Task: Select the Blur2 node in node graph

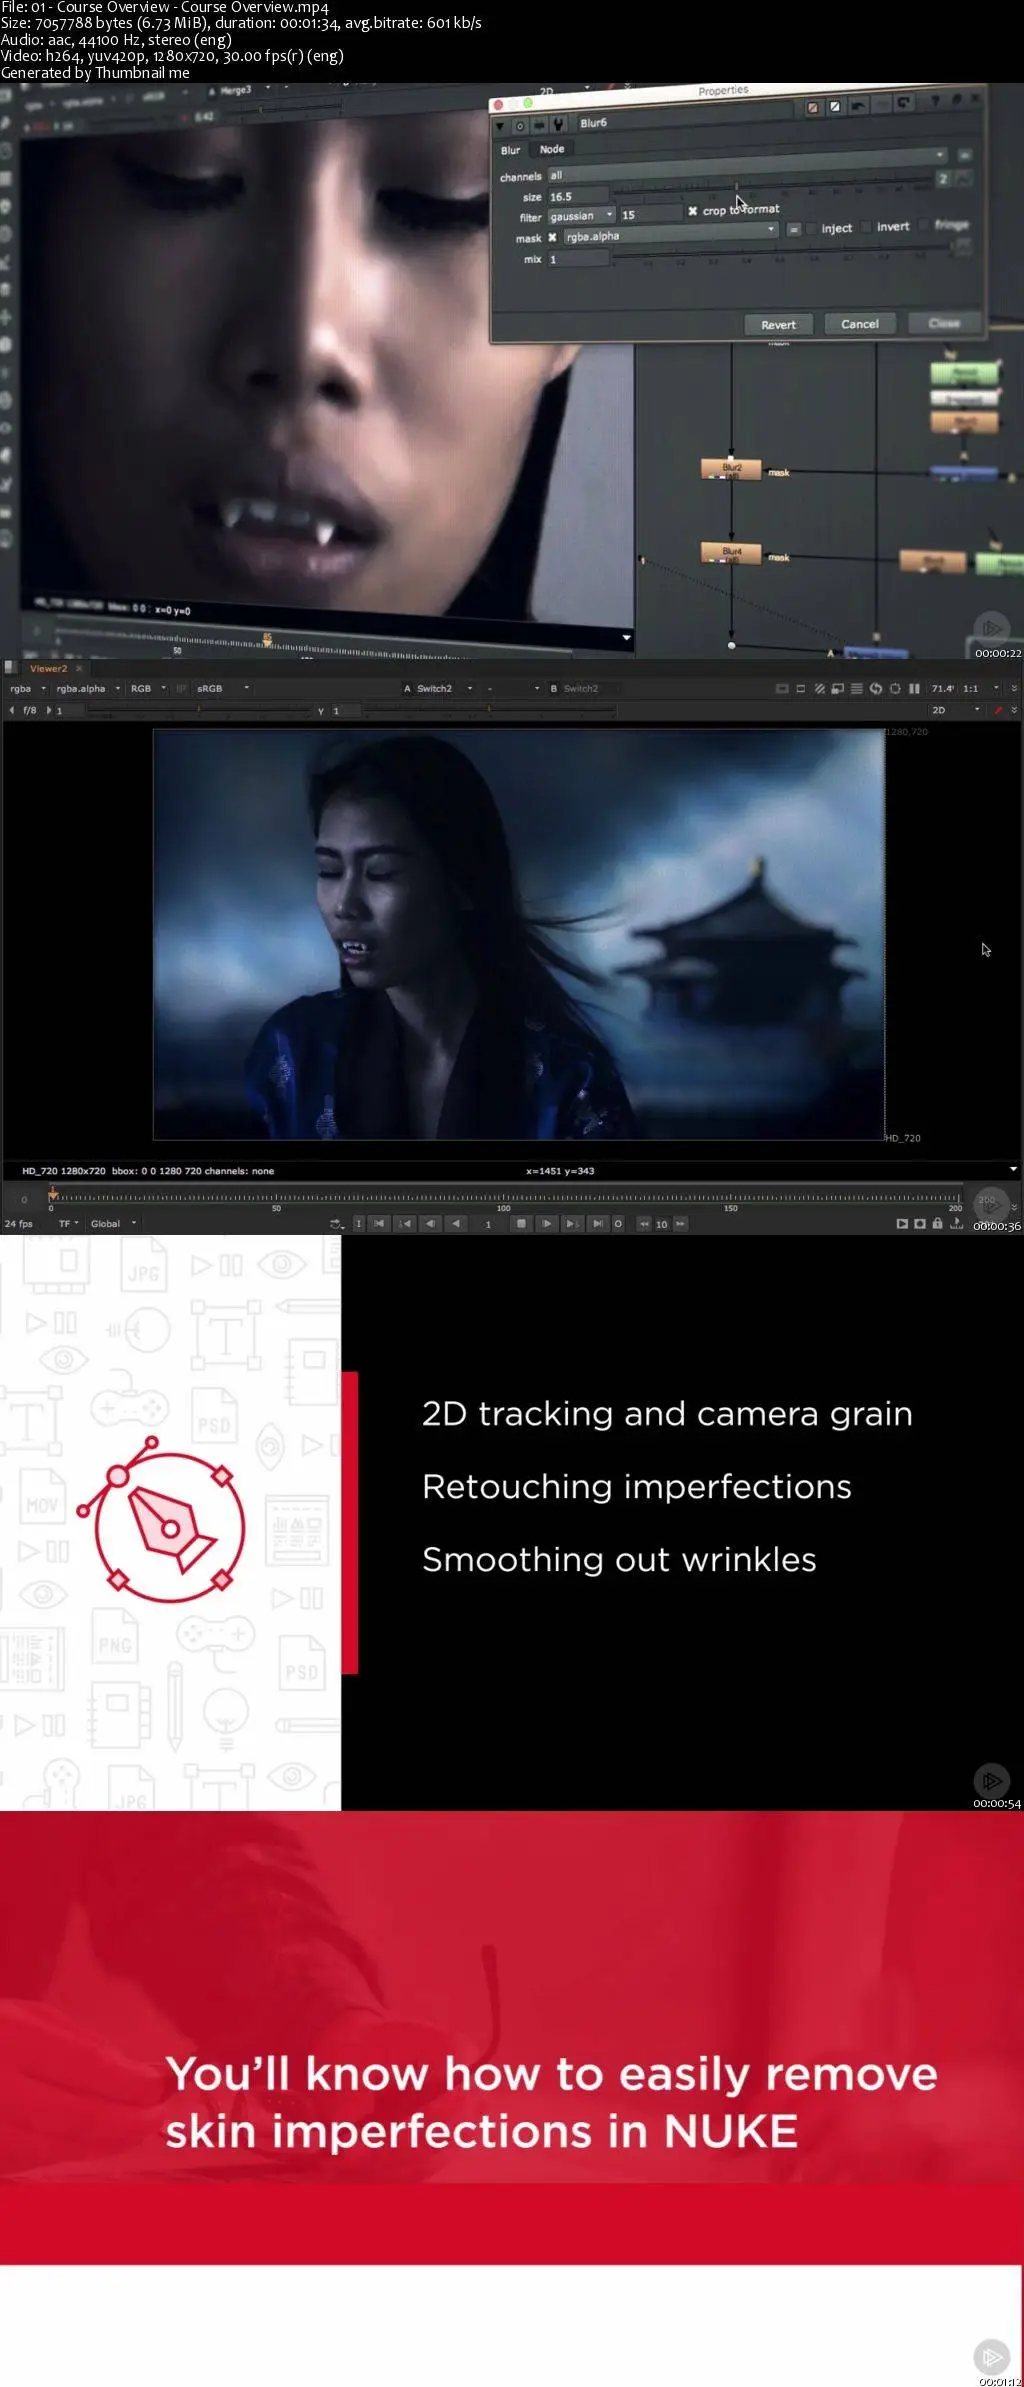Action: click(x=732, y=469)
